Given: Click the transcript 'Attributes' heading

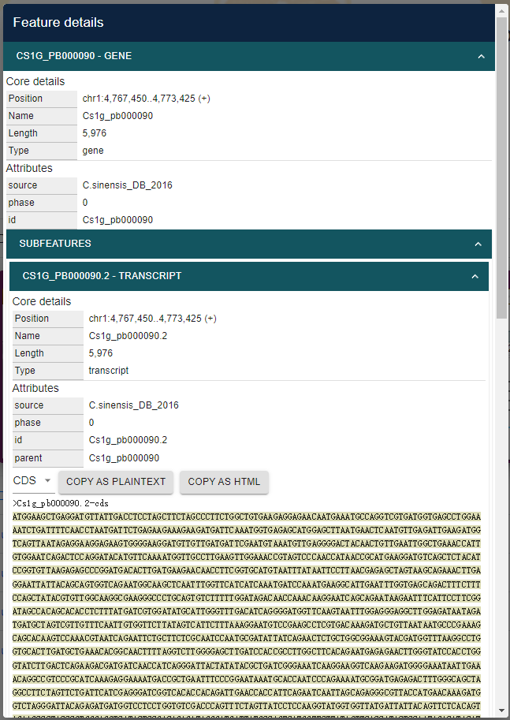Looking at the screenshot, I should tap(35, 388).
